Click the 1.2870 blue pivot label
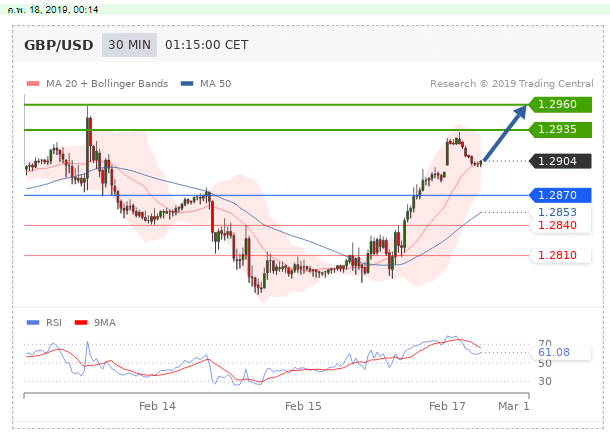 point(560,195)
